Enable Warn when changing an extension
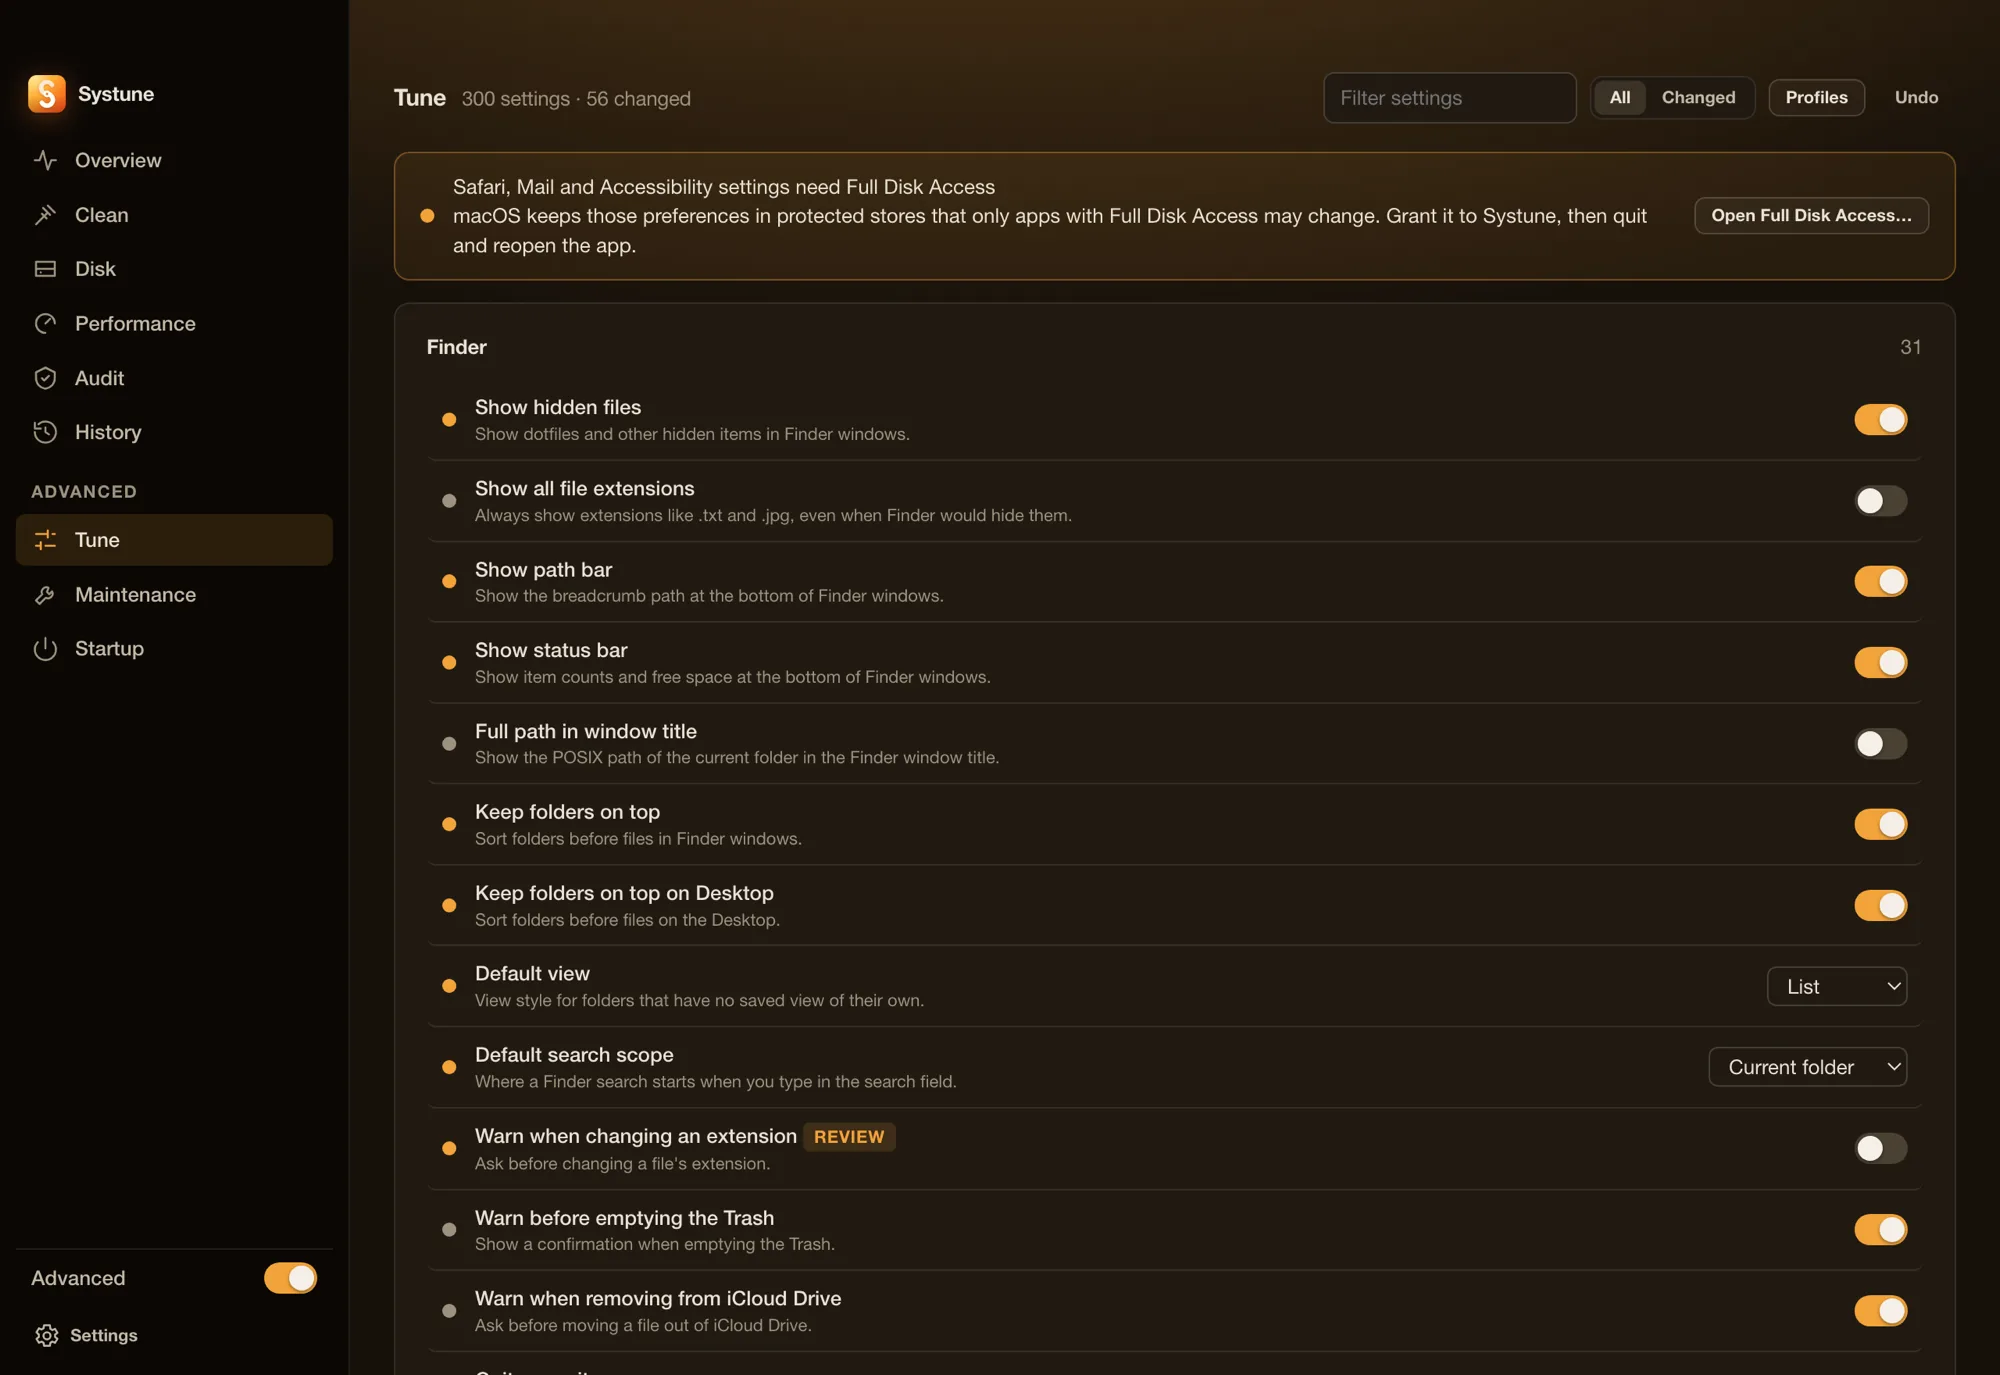 pyautogui.click(x=1880, y=1149)
